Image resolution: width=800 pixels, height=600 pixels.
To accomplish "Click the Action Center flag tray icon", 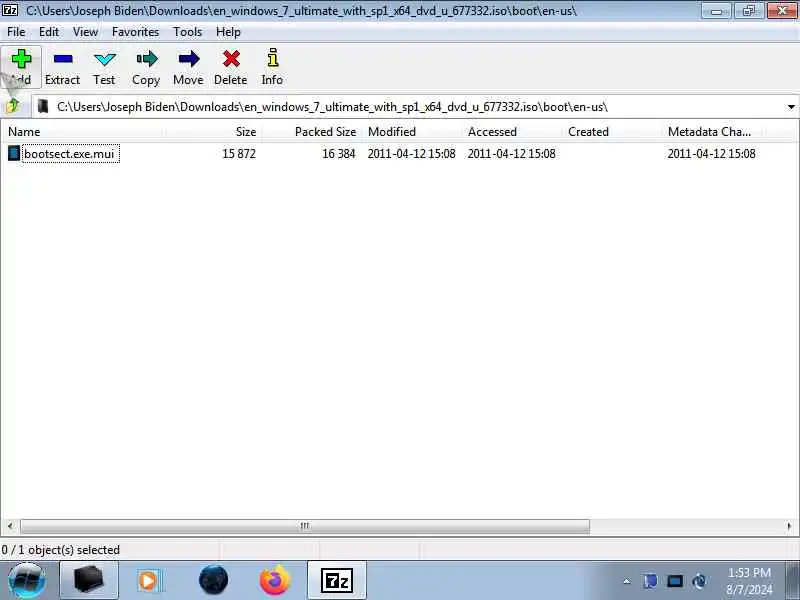I will pos(650,581).
